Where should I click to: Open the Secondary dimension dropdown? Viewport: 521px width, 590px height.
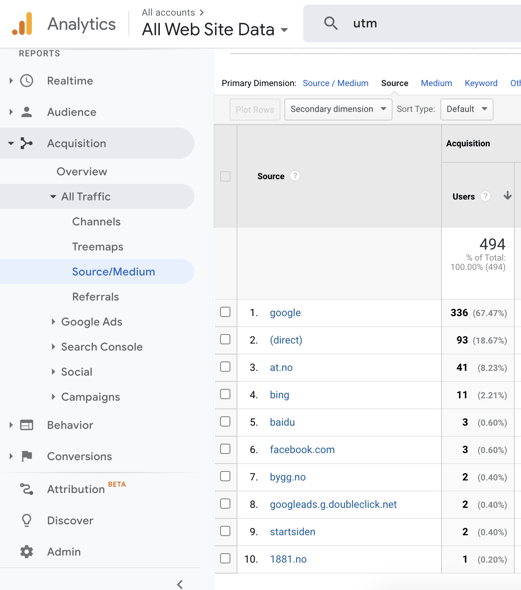coord(338,109)
